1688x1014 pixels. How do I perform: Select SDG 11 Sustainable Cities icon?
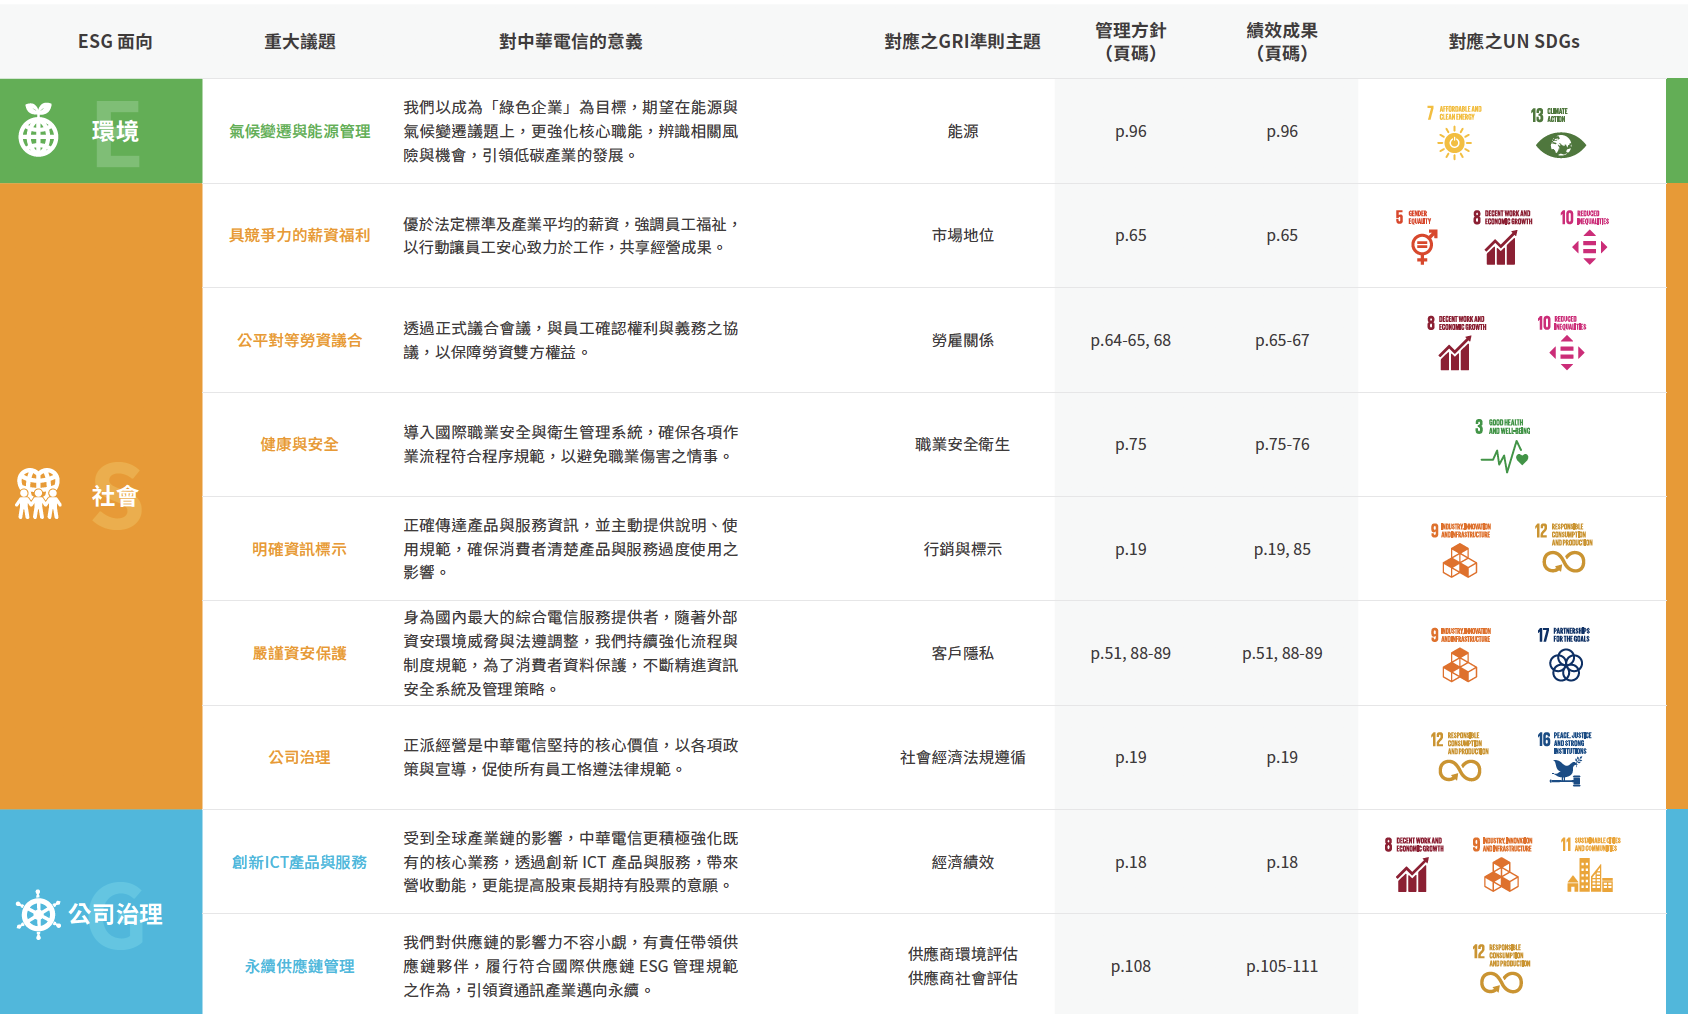(1590, 864)
